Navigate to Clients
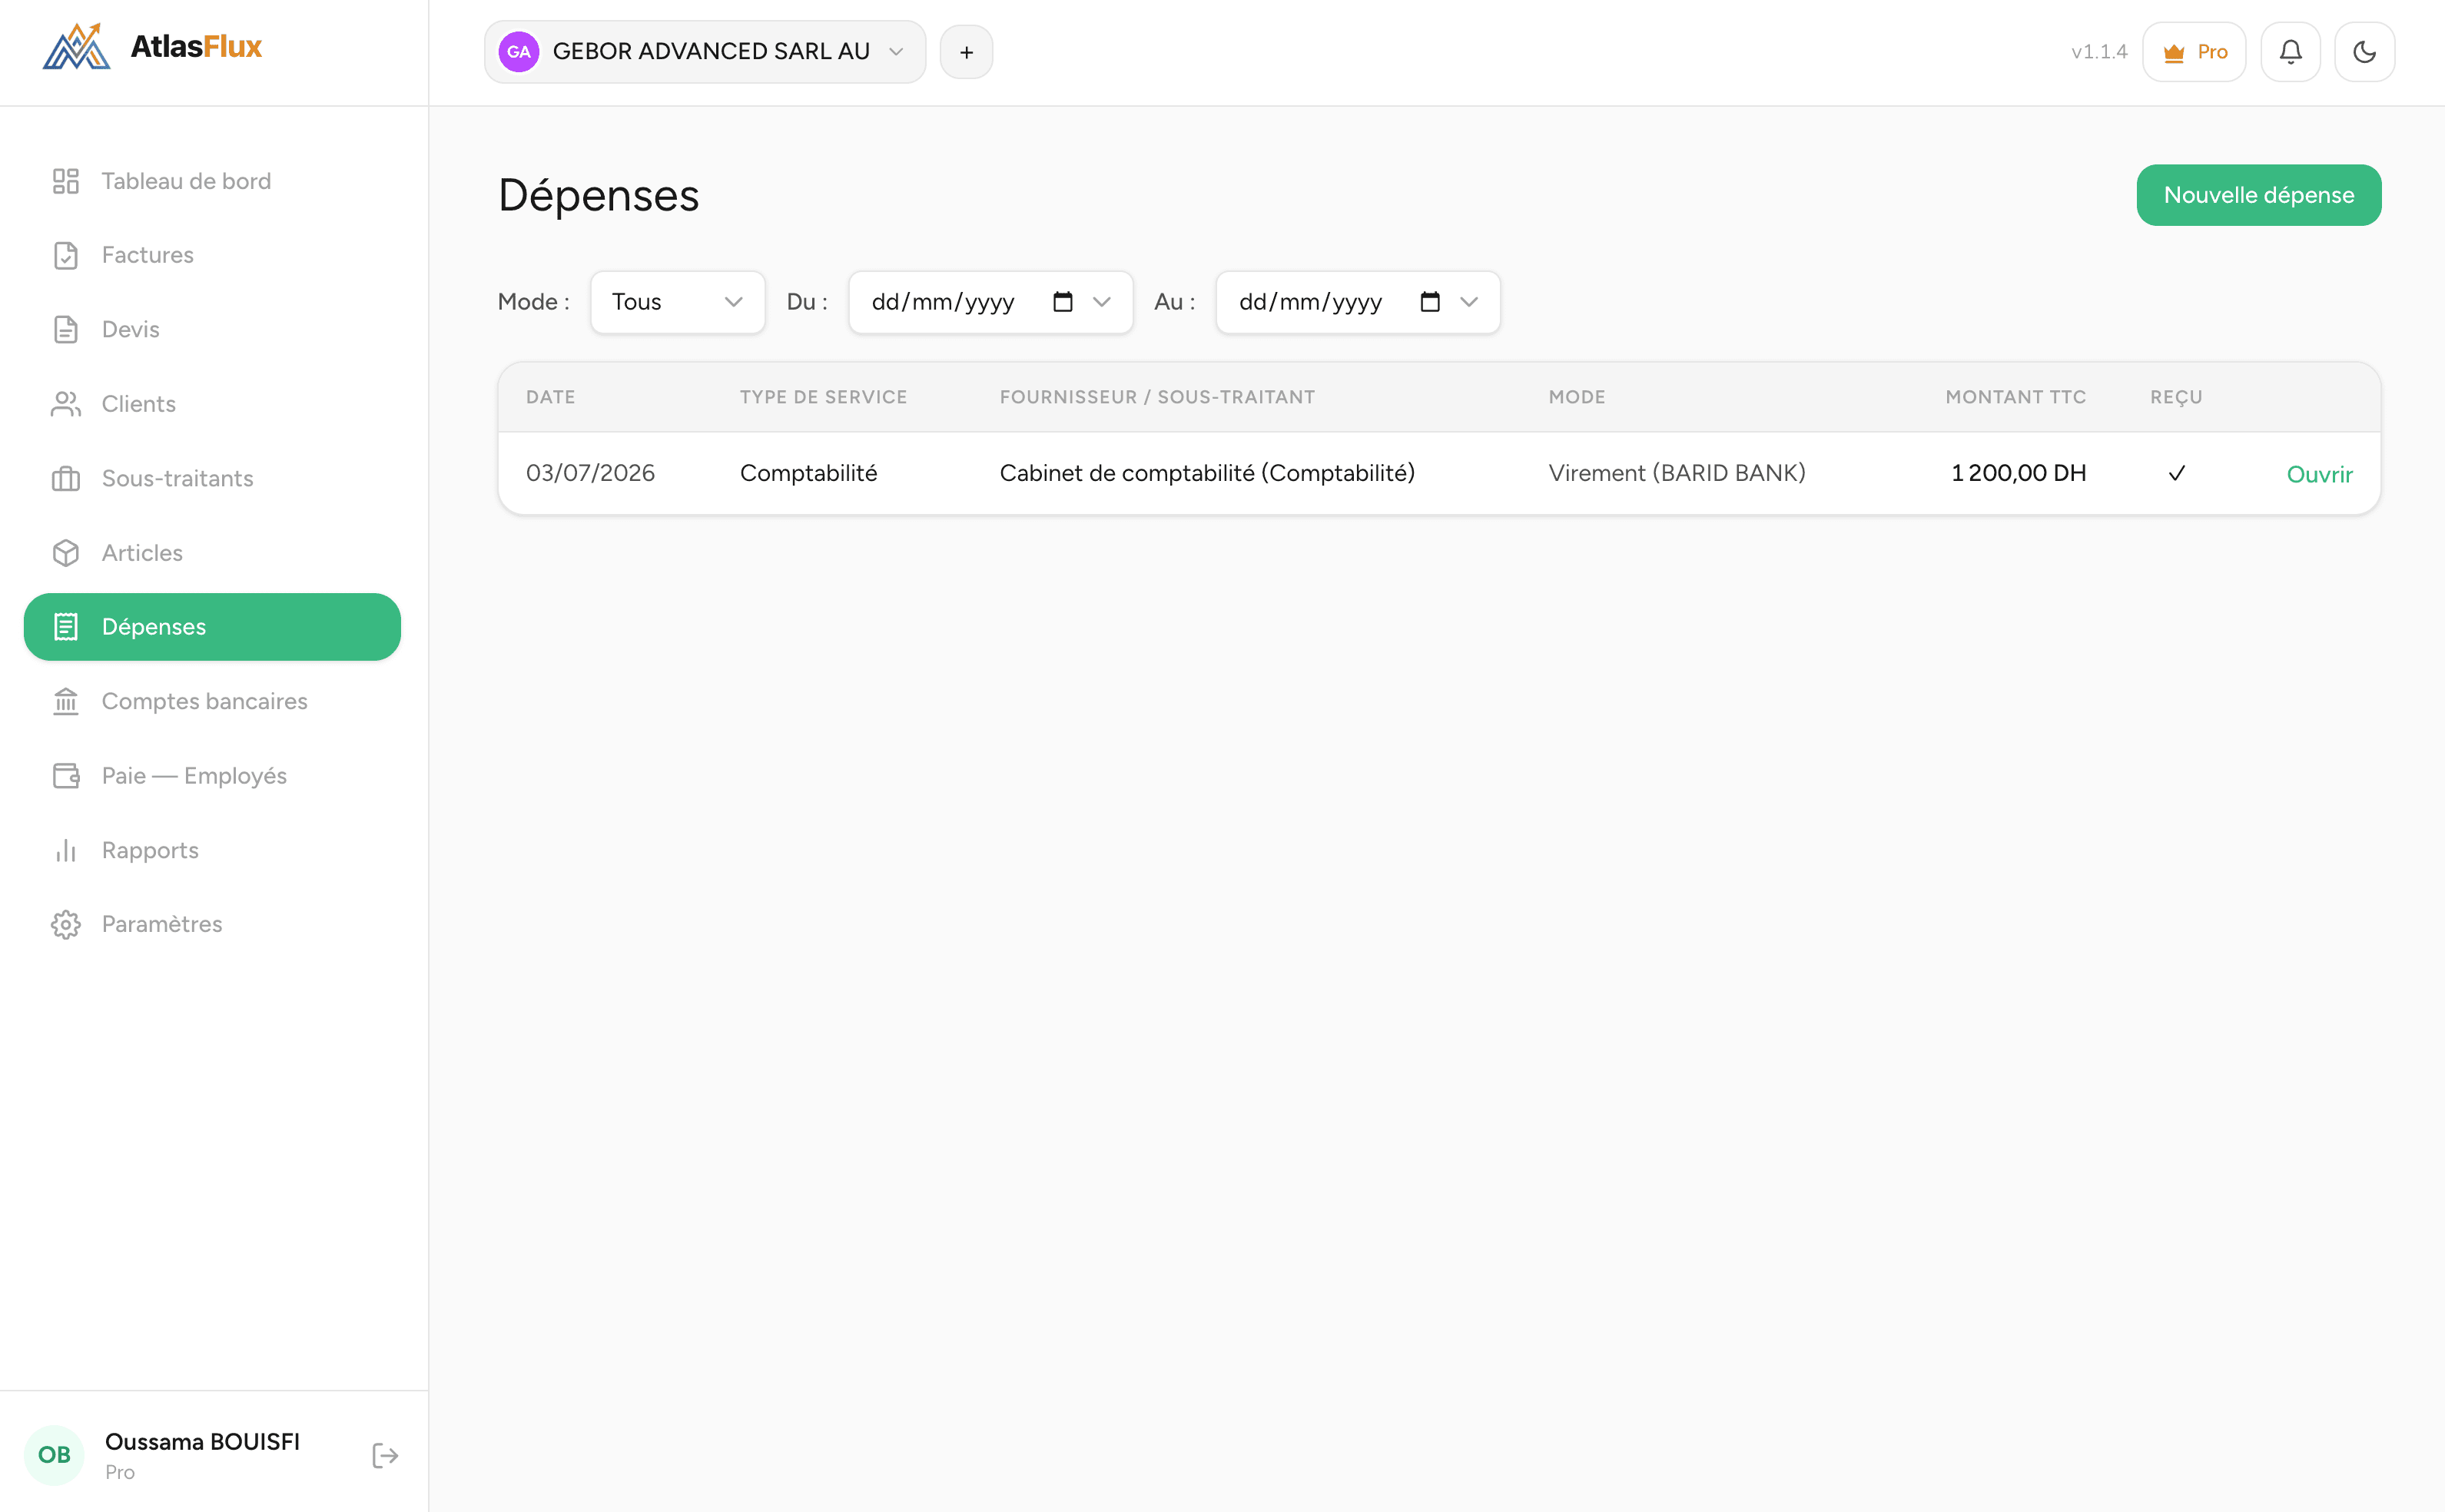The height and width of the screenshot is (1512, 2445). [212, 404]
